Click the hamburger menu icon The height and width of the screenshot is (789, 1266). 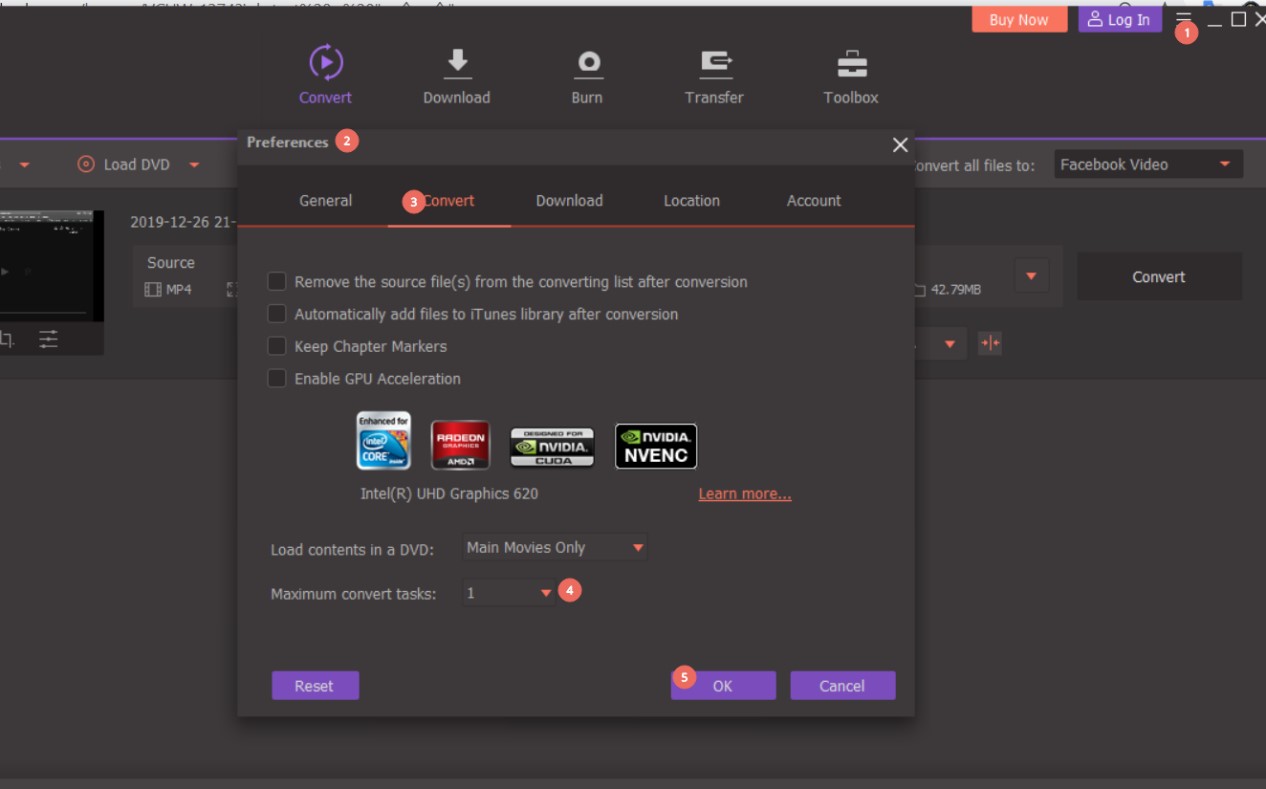point(1184,17)
